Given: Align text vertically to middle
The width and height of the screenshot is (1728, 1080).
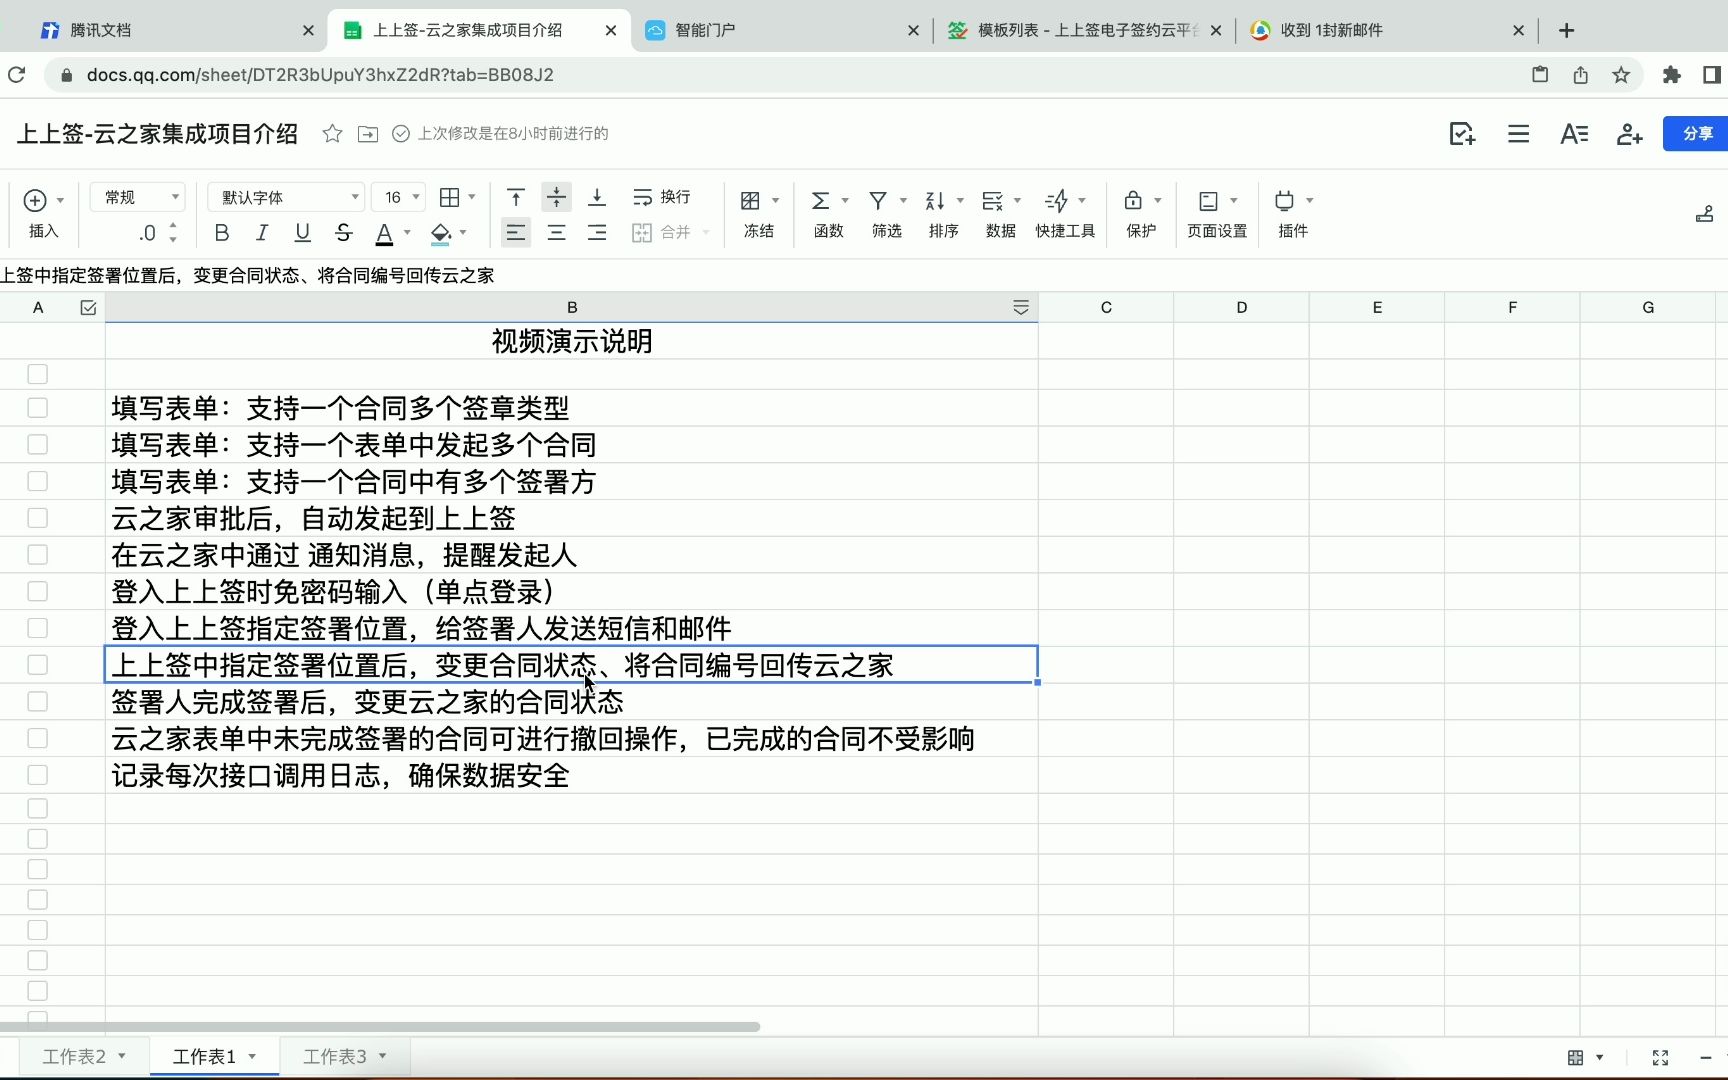Looking at the screenshot, I should pyautogui.click(x=556, y=197).
